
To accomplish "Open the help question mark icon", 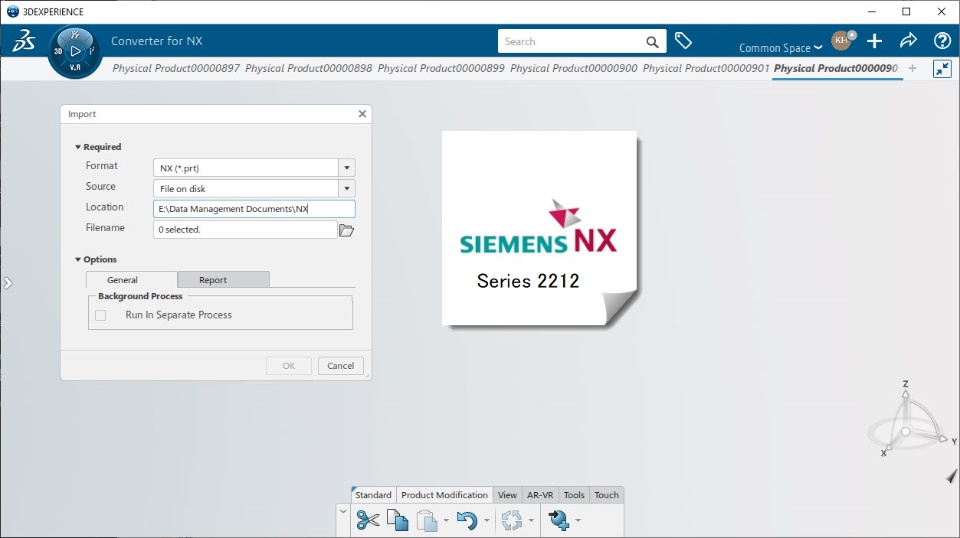I will pyautogui.click(x=942, y=41).
